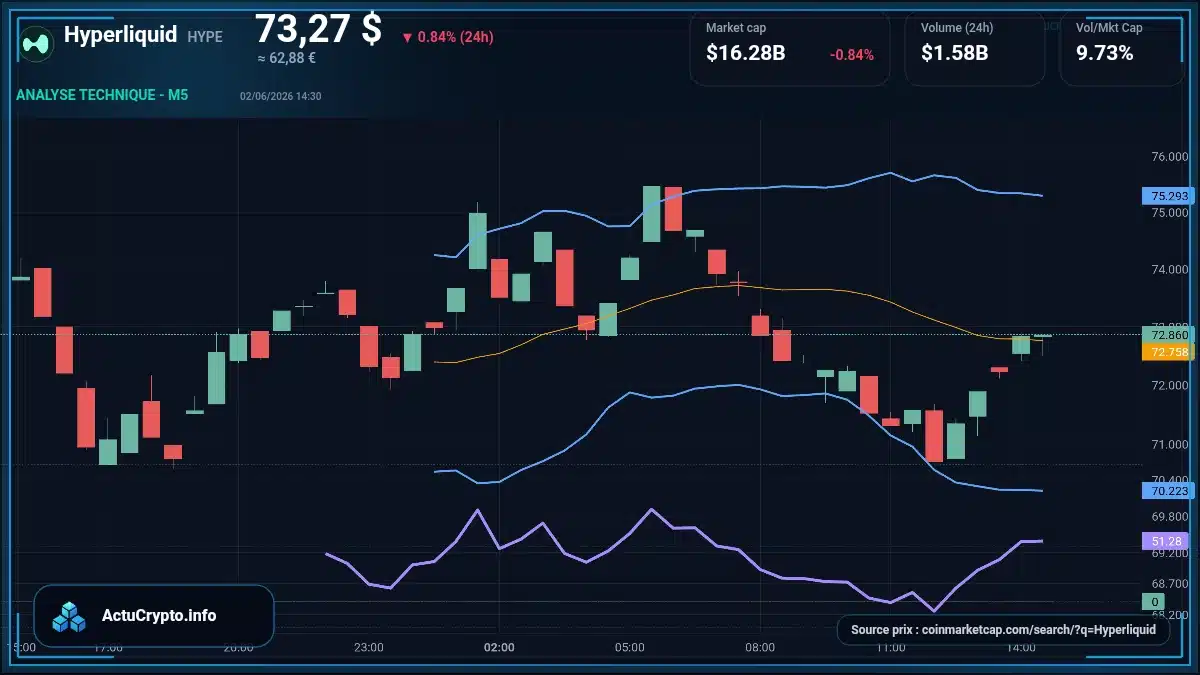
Task: Open the Market cap card label
Action: tap(736, 28)
